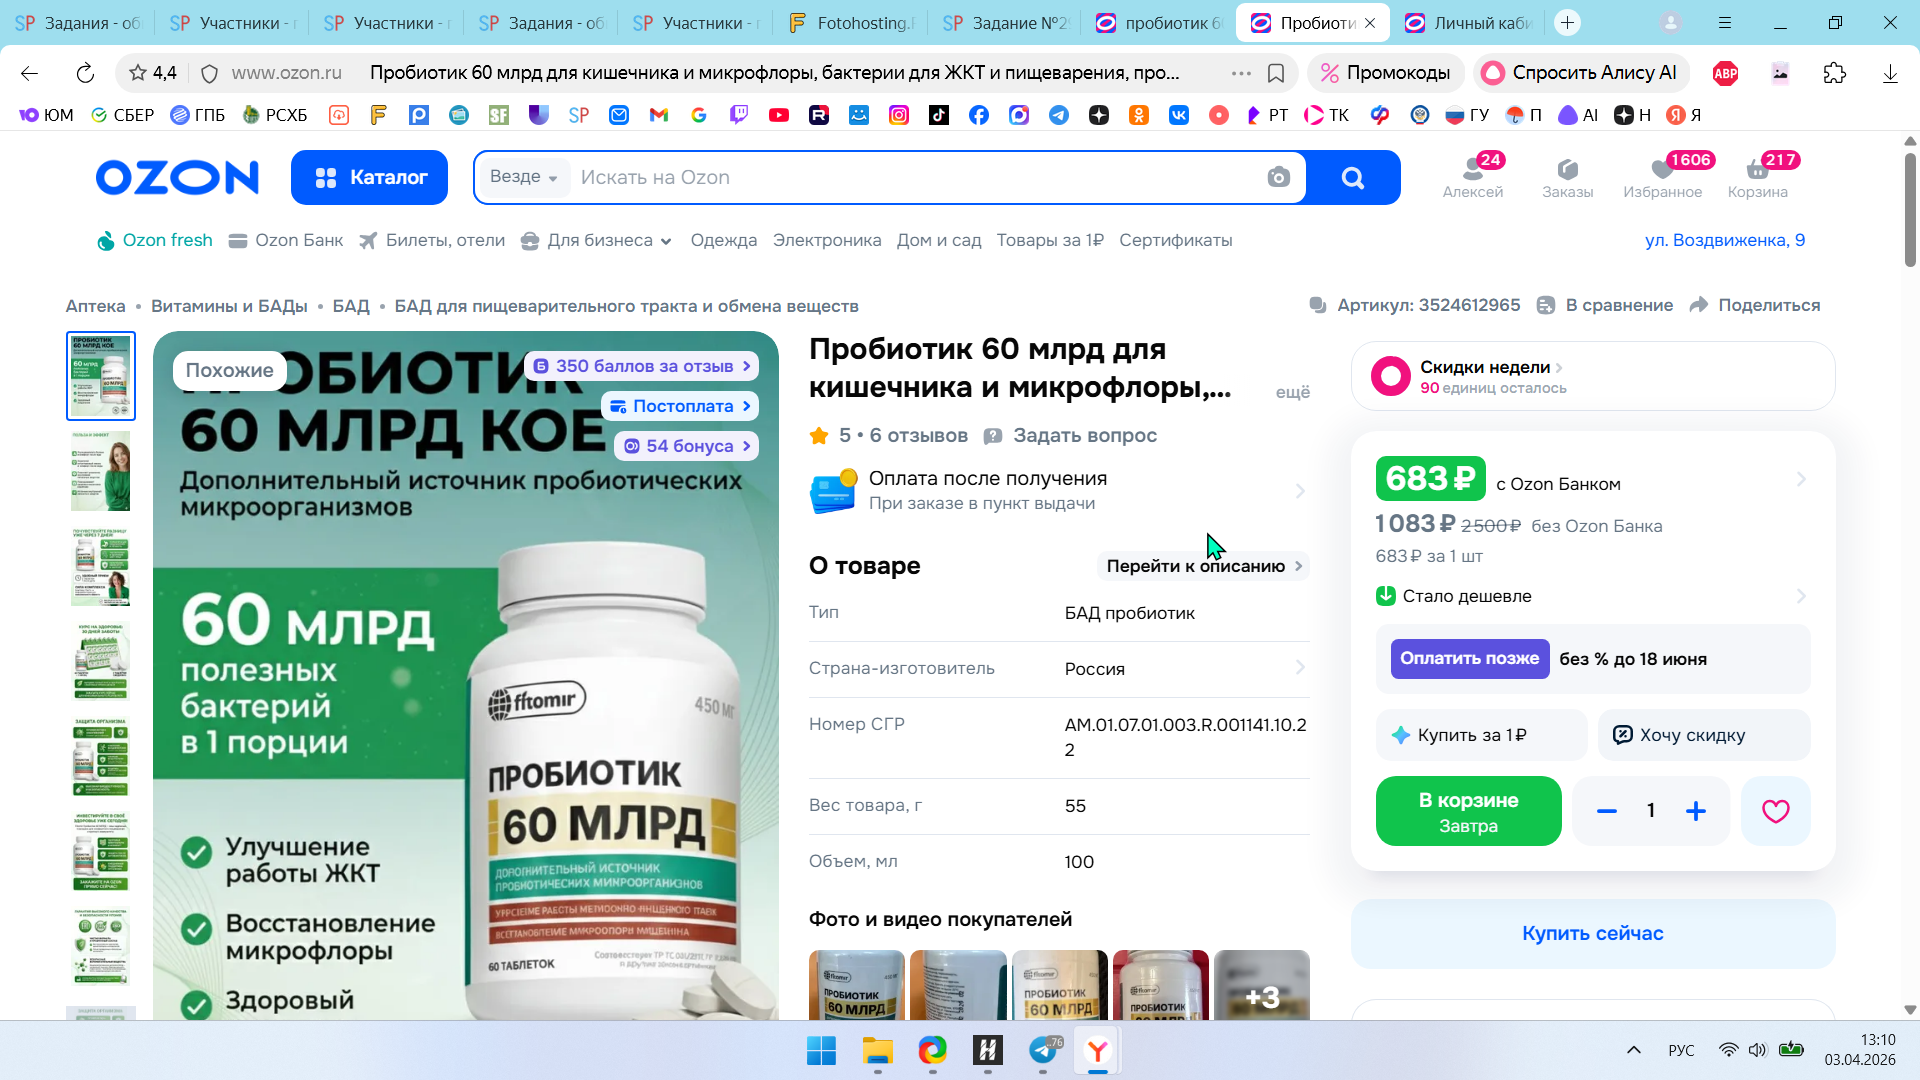The image size is (1920, 1080).
Task: Increase quantity with the plus button
Action: tap(1696, 811)
